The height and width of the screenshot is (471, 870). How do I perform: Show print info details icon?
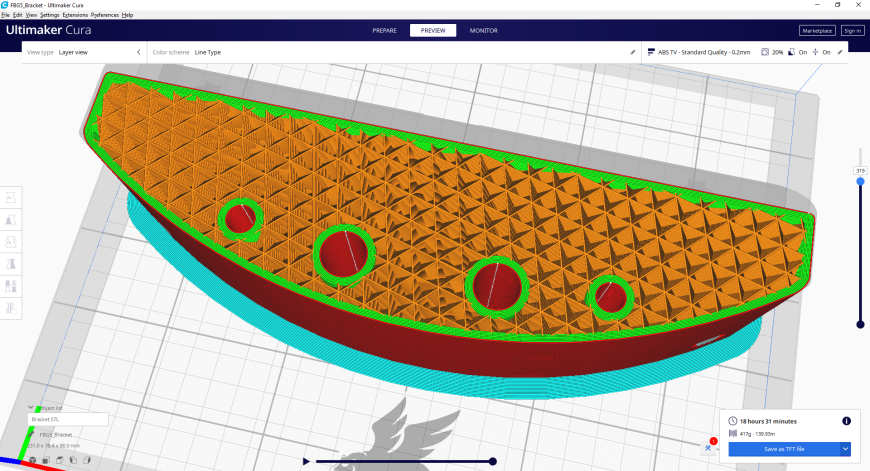(x=846, y=421)
